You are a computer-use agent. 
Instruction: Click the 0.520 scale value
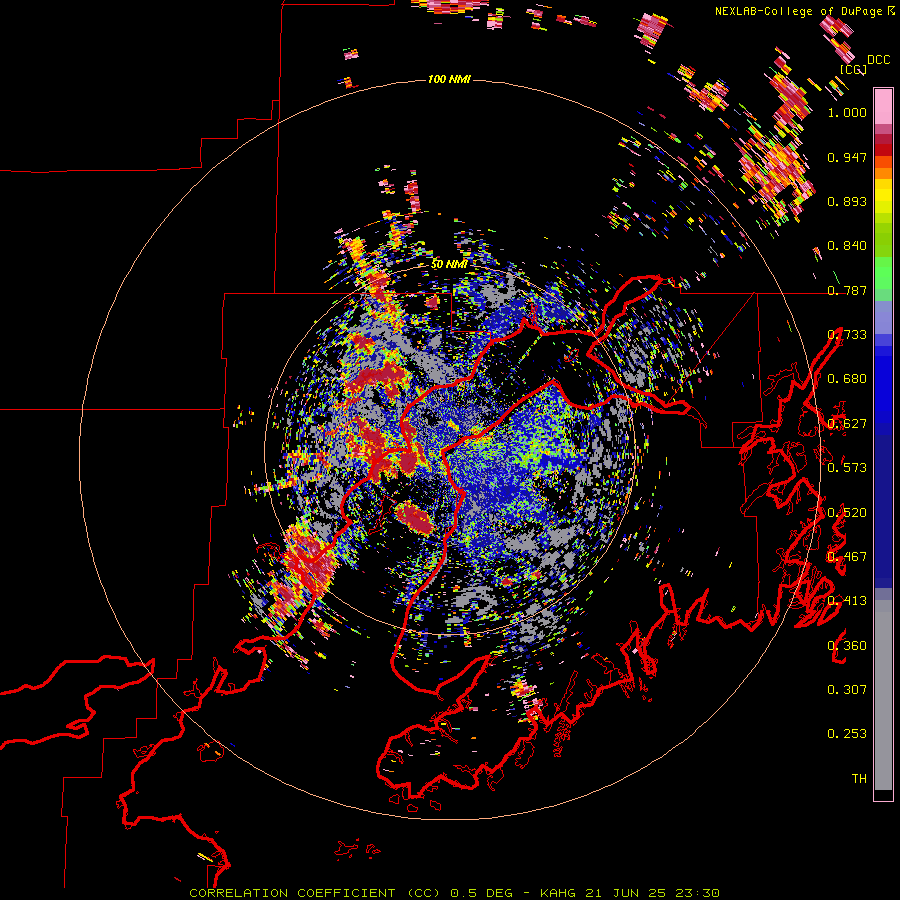(847, 513)
